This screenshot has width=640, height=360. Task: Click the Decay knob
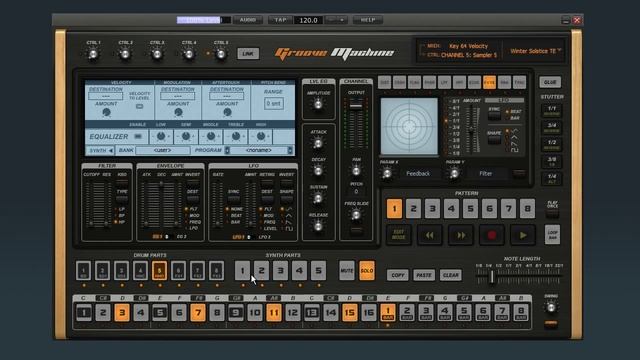click(x=318, y=171)
